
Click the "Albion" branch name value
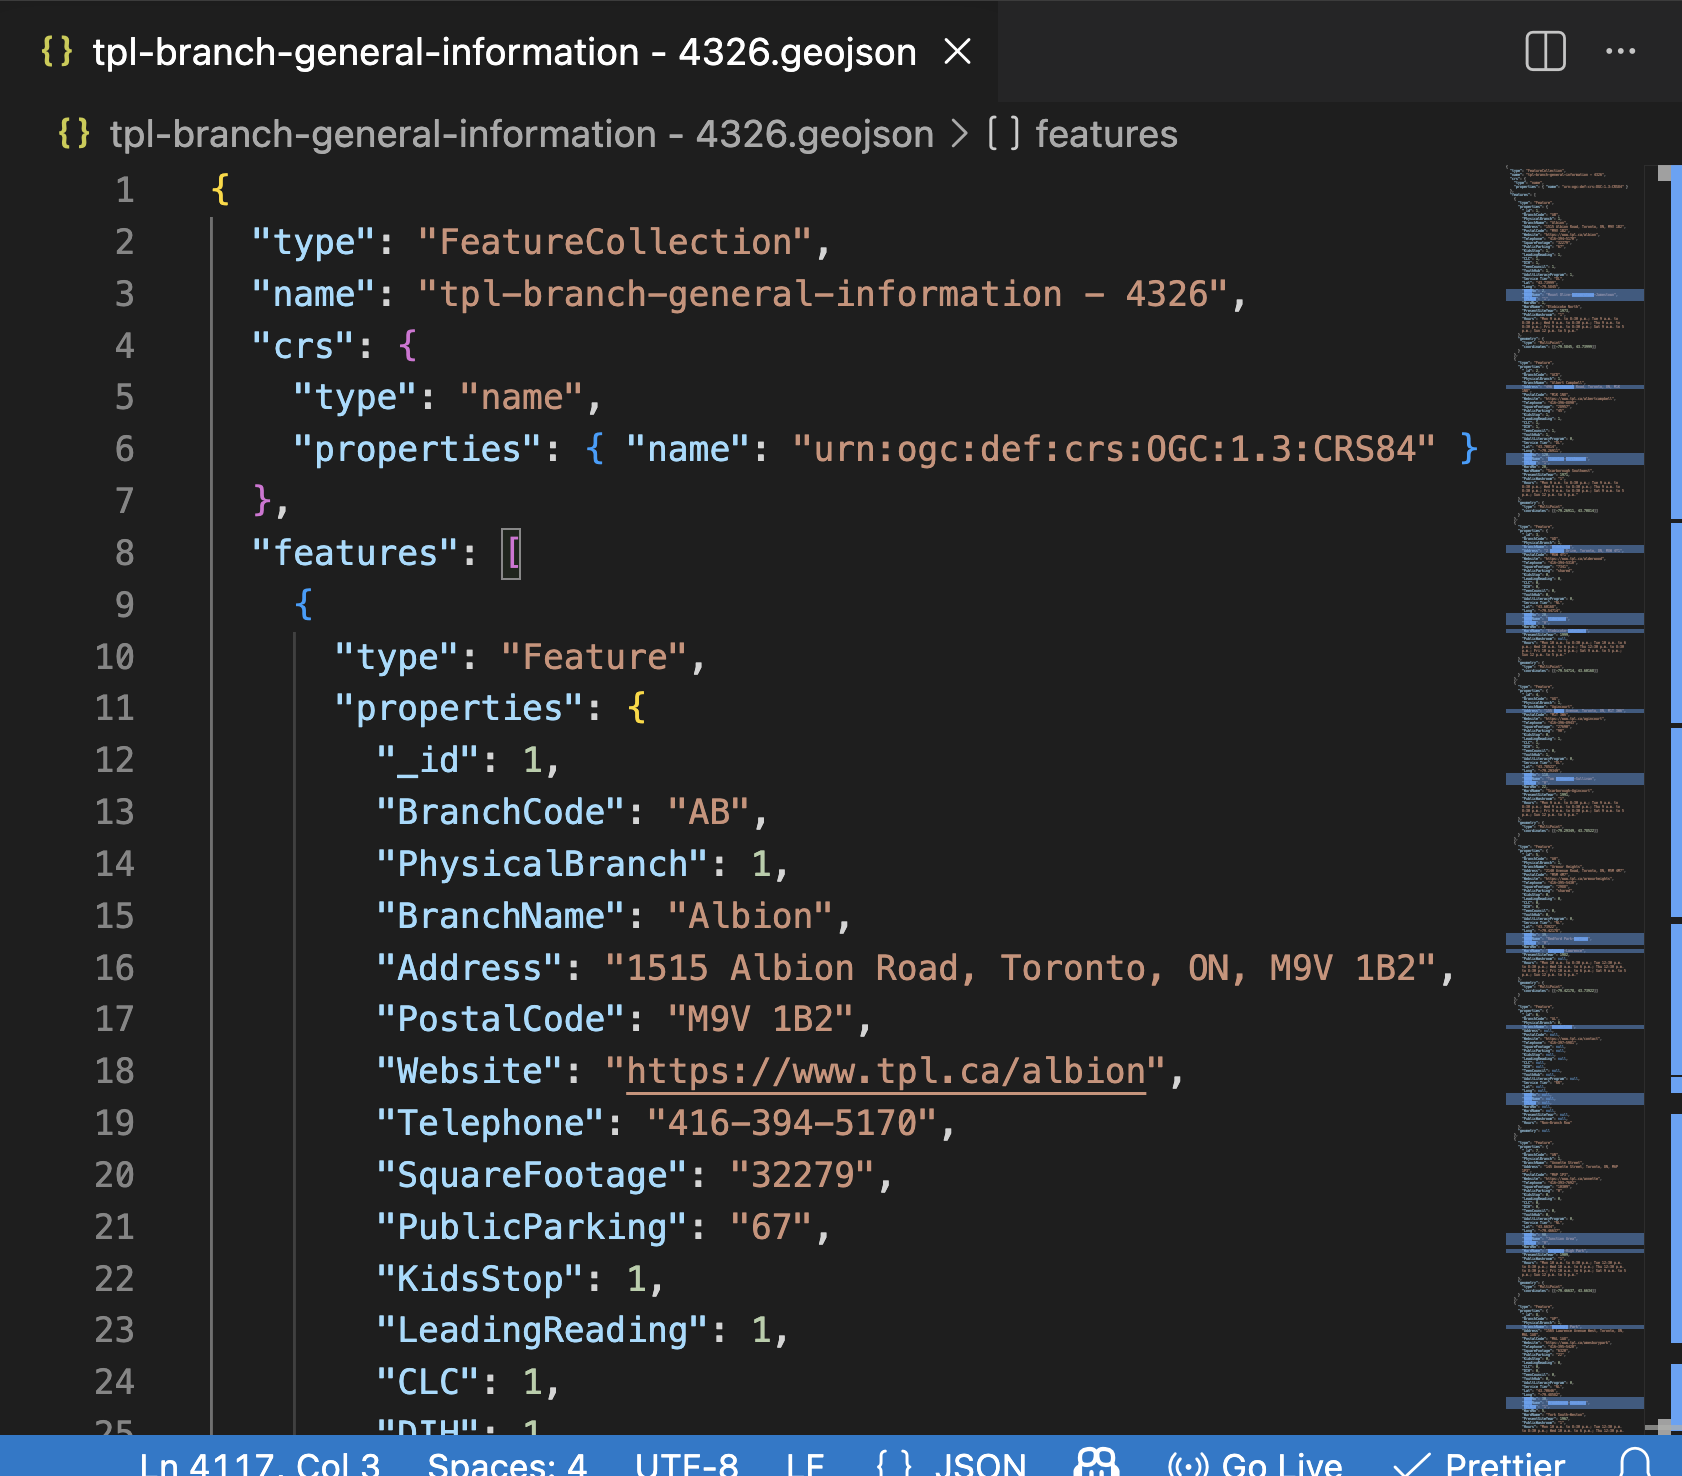750,916
